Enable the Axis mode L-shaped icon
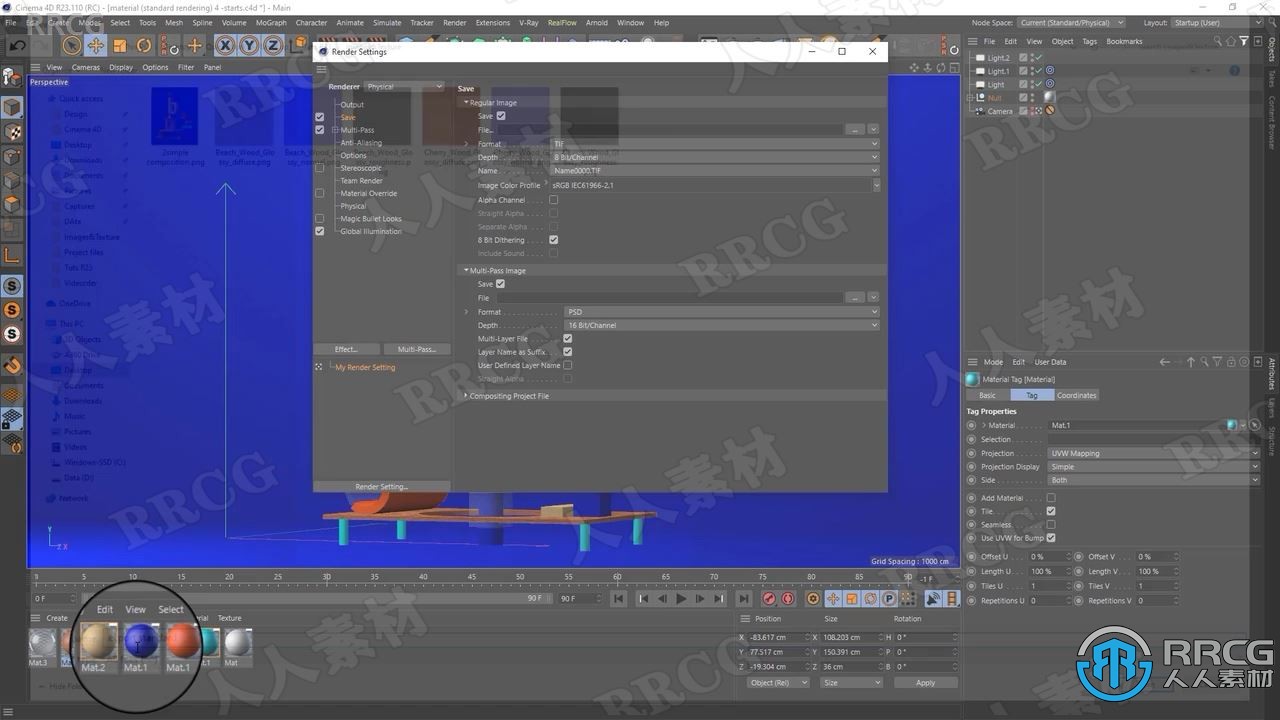The height and width of the screenshot is (720, 1280). [x=12, y=256]
